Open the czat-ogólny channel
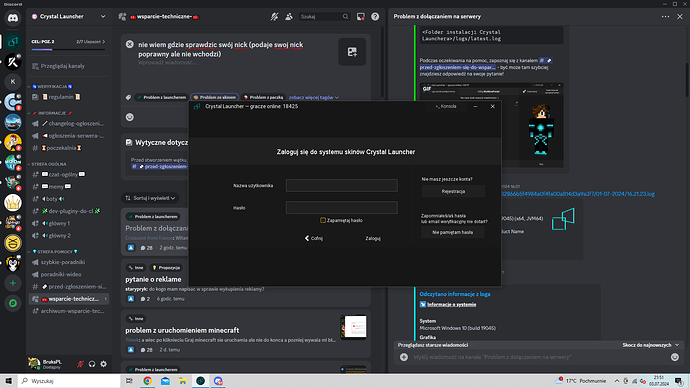Viewport: 690px width, 388px height. (x=69, y=175)
